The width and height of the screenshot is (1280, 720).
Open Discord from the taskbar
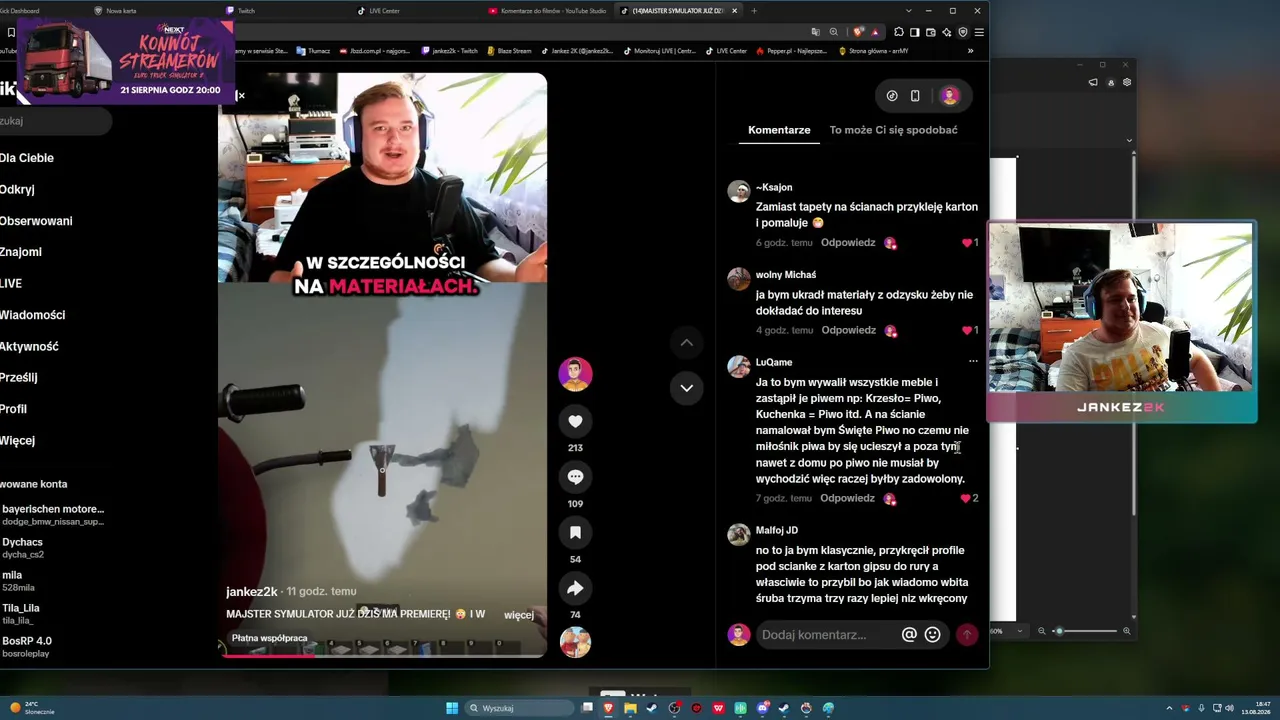[x=762, y=708]
